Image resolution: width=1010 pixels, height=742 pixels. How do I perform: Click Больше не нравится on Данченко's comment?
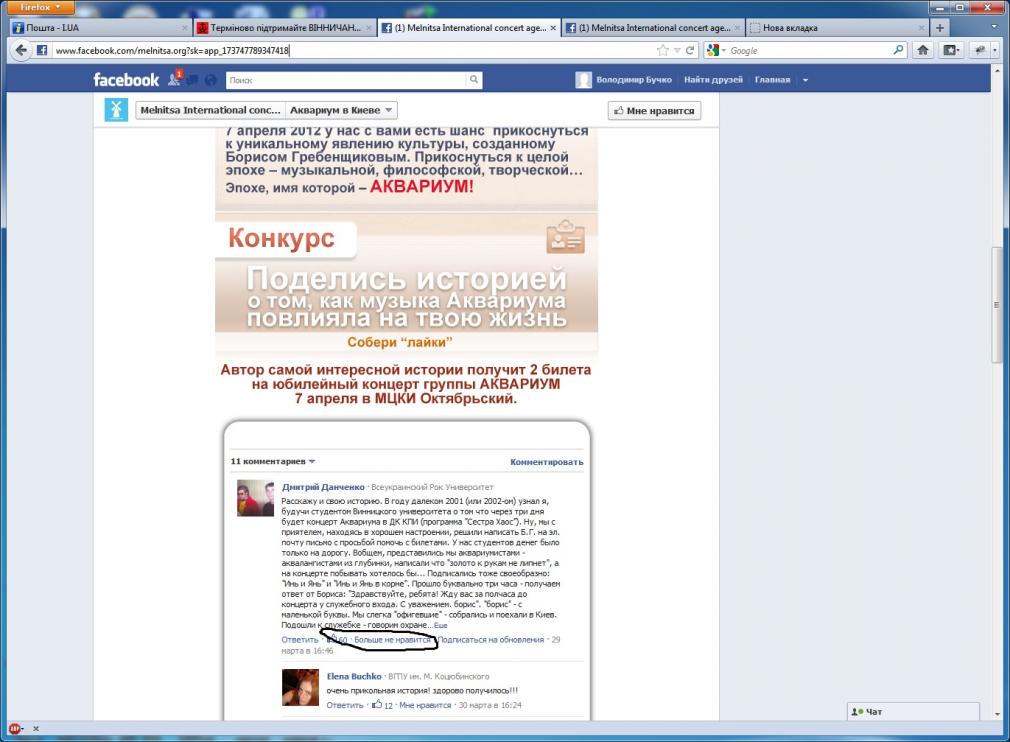[x=392, y=640]
